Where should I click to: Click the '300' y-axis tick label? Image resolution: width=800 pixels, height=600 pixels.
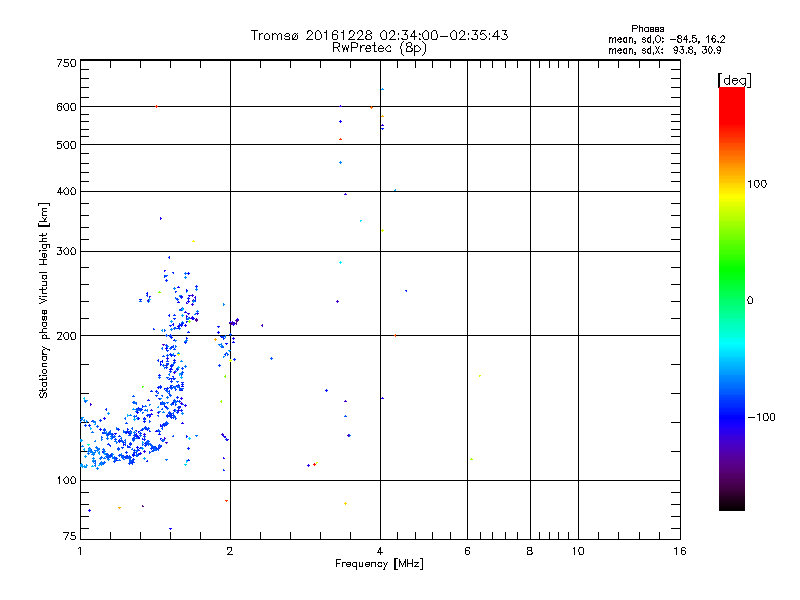pos(66,252)
